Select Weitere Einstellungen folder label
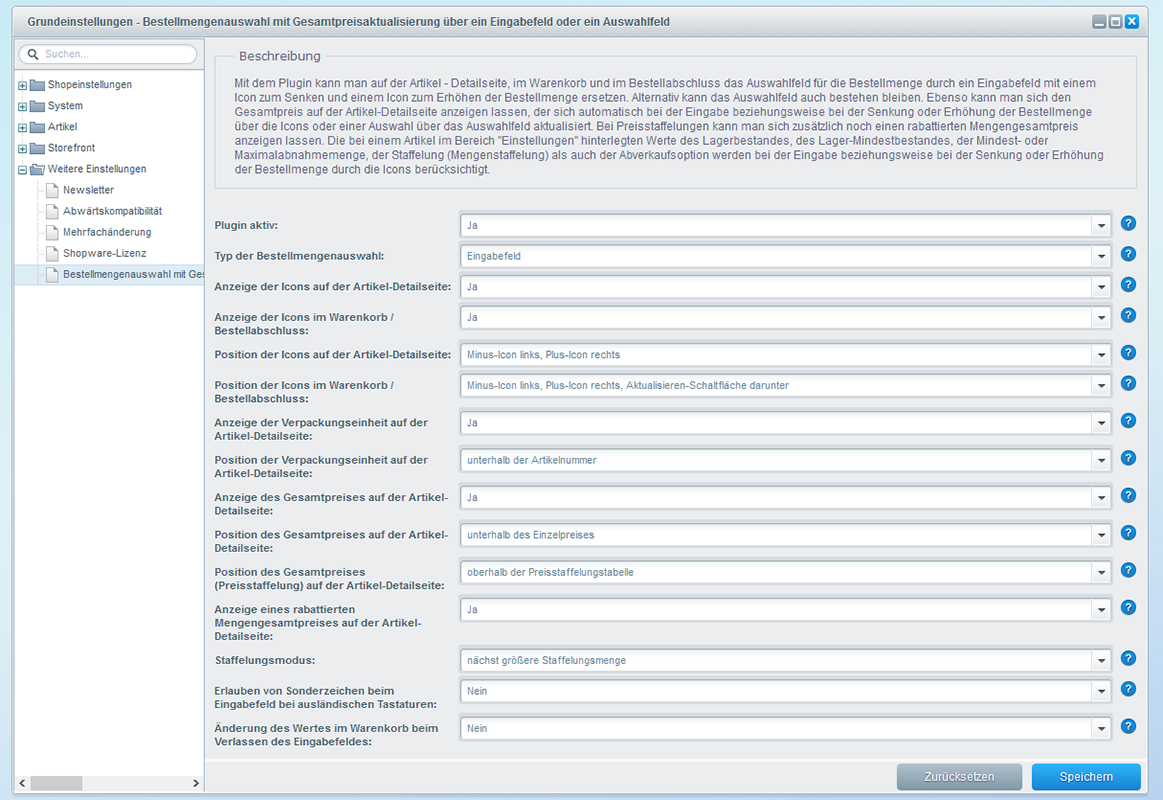Screen dimensions: 1163x800 pyautogui.click(x=97, y=169)
